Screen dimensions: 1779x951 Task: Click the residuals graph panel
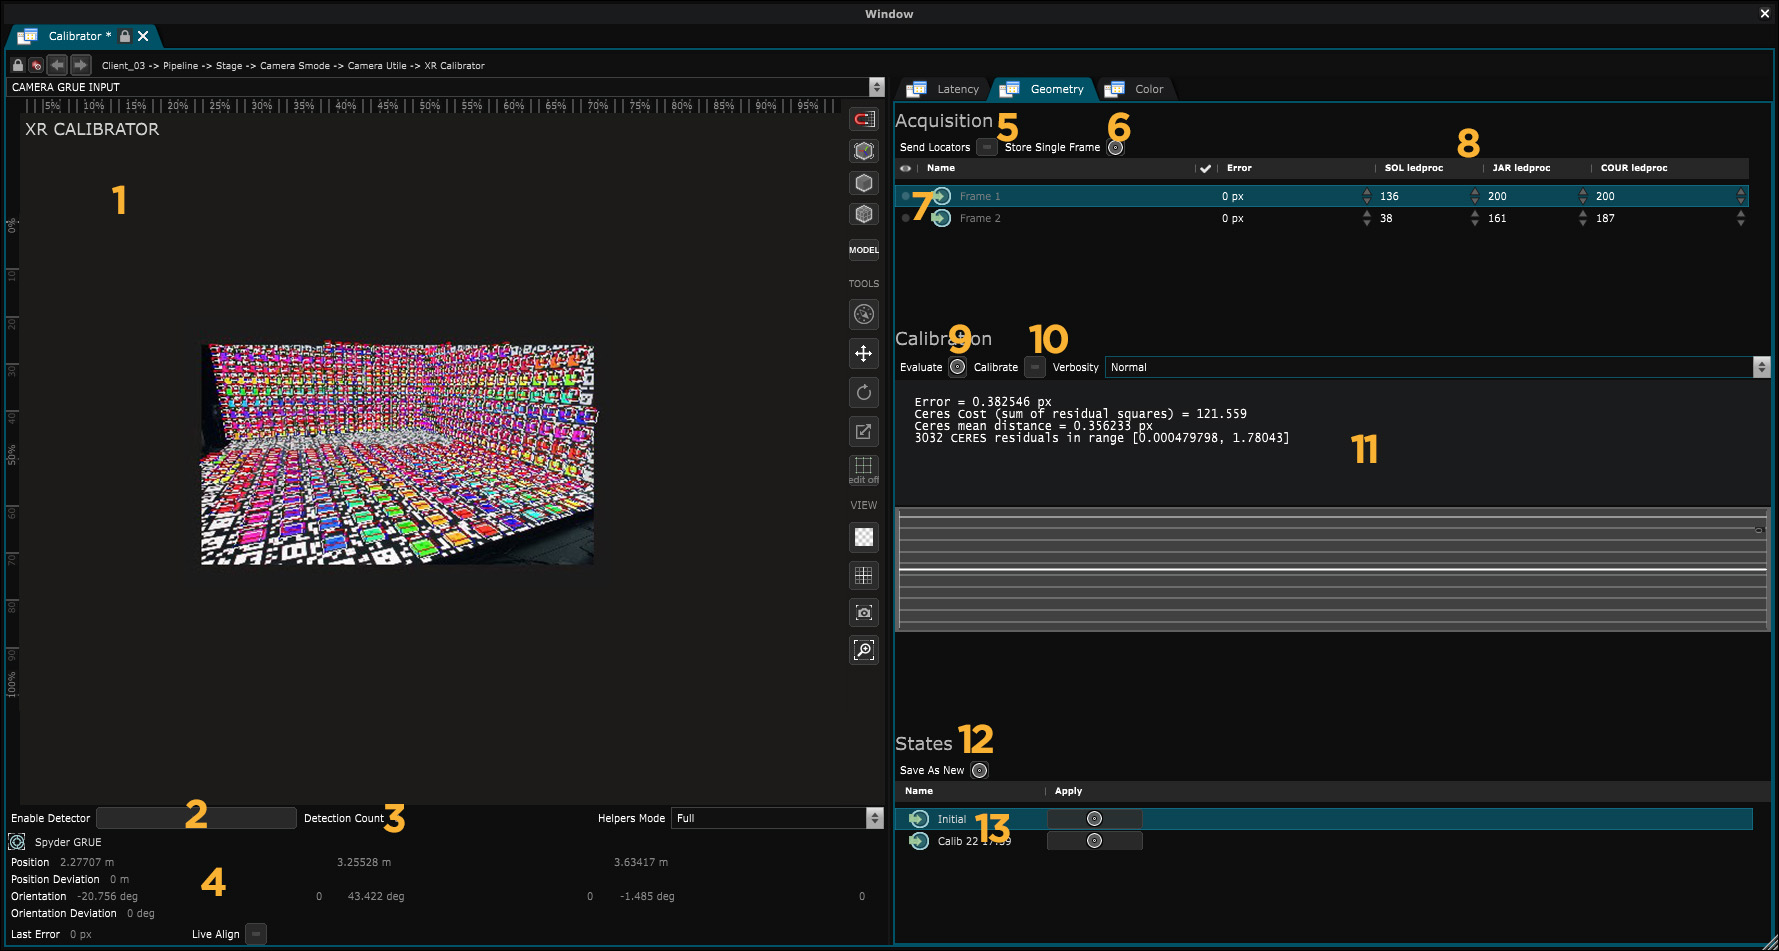(1332, 569)
